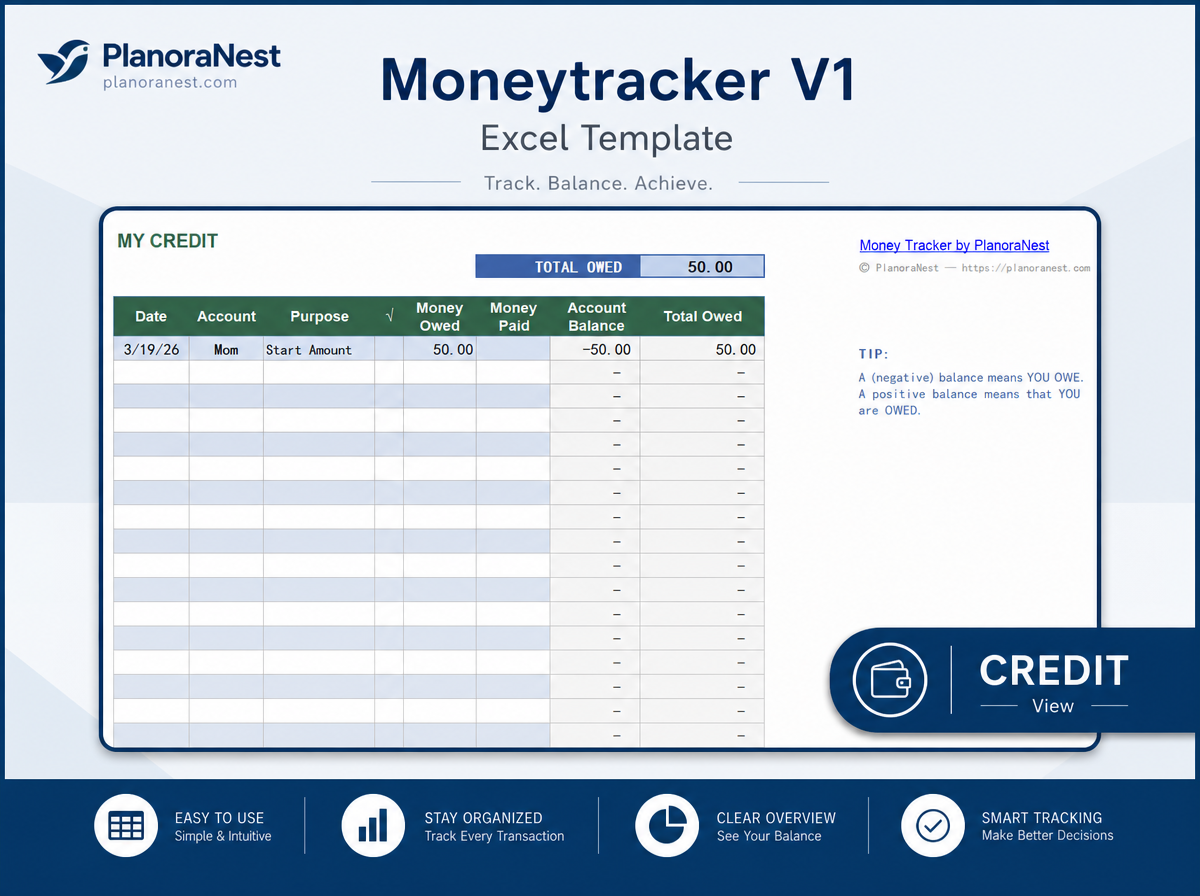The height and width of the screenshot is (896, 1200).
Task: Click the Money Owed column header
Action: pyautogui.click(x=439, y=316)
